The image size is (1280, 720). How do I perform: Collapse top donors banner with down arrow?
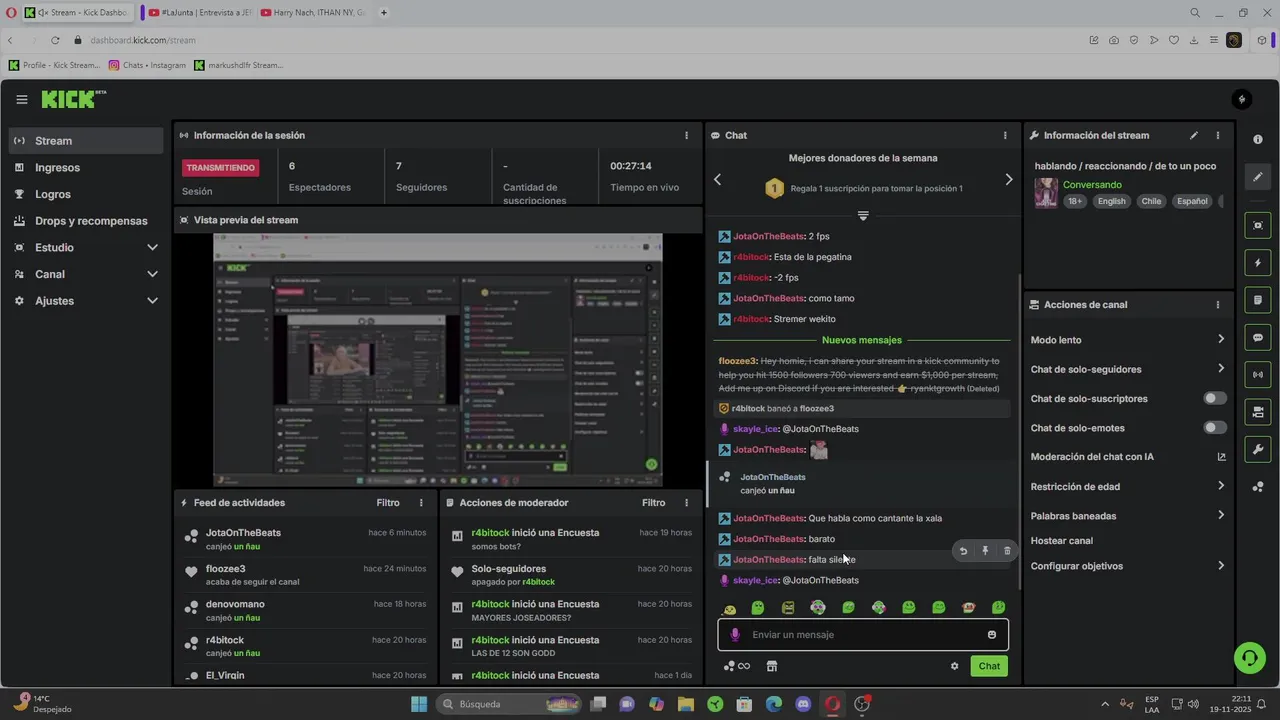point(863,216)
